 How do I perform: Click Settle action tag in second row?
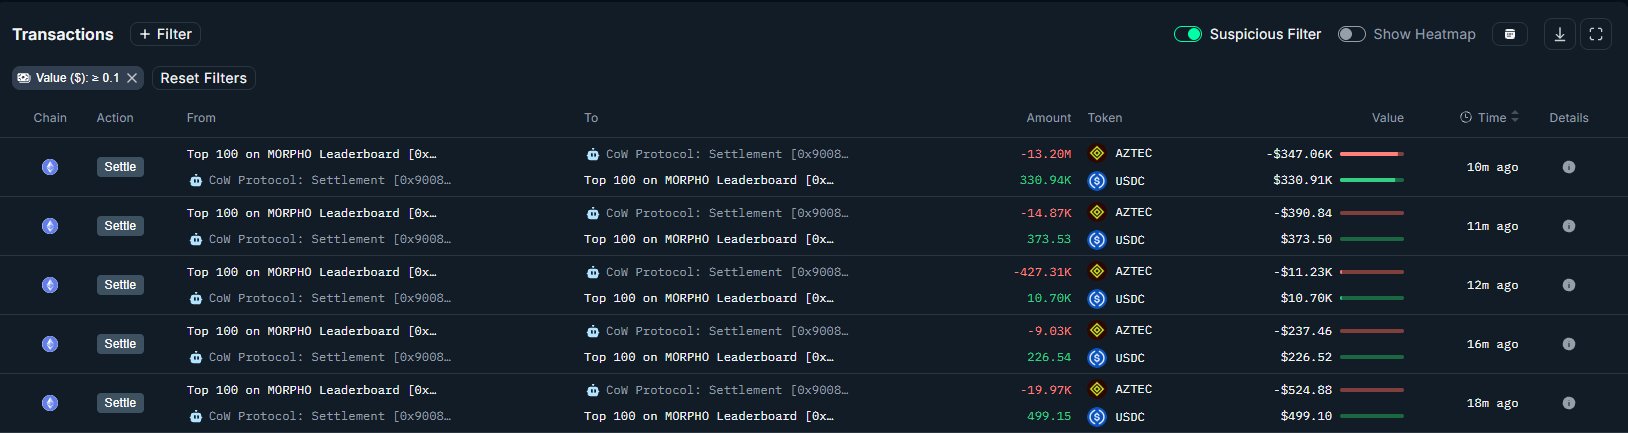click(x=120, y=226)
